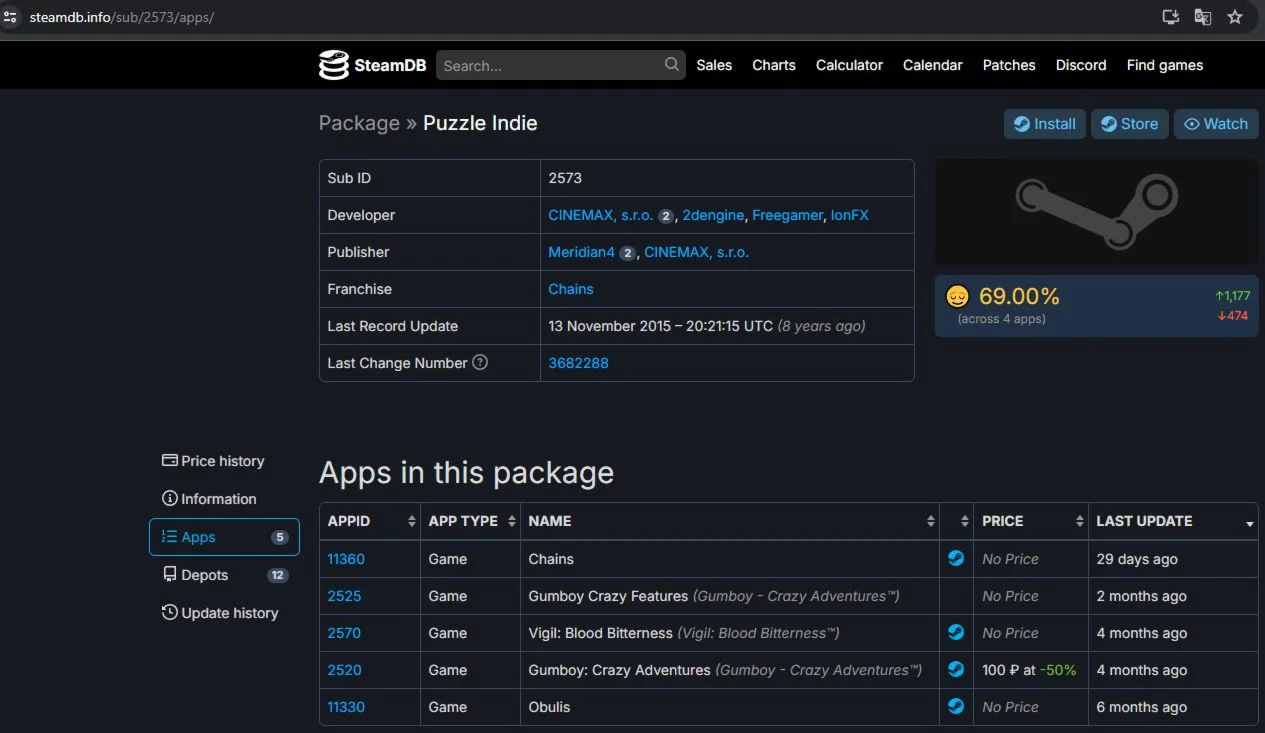Screen dimensions: 1265x733
Task: Open the IonFX developer link
Action: [850, 215]
